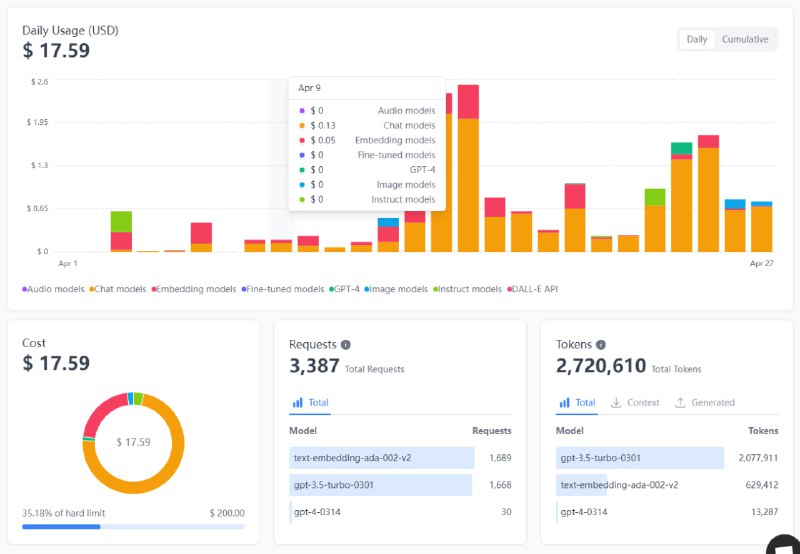The width and height of the screenshot is (800, 554).
Task: Click the upload arrow icon beside Generated
Action: coord(680,403)
